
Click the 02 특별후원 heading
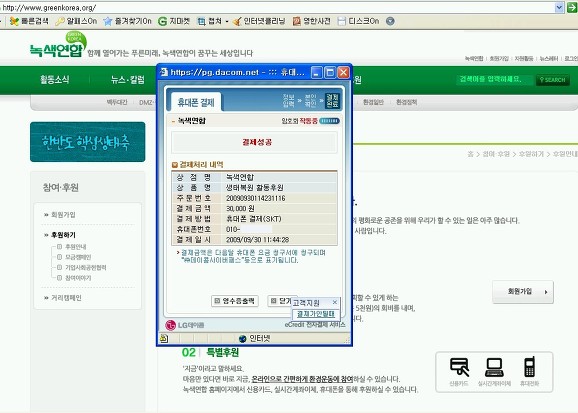tap(210, 353)
